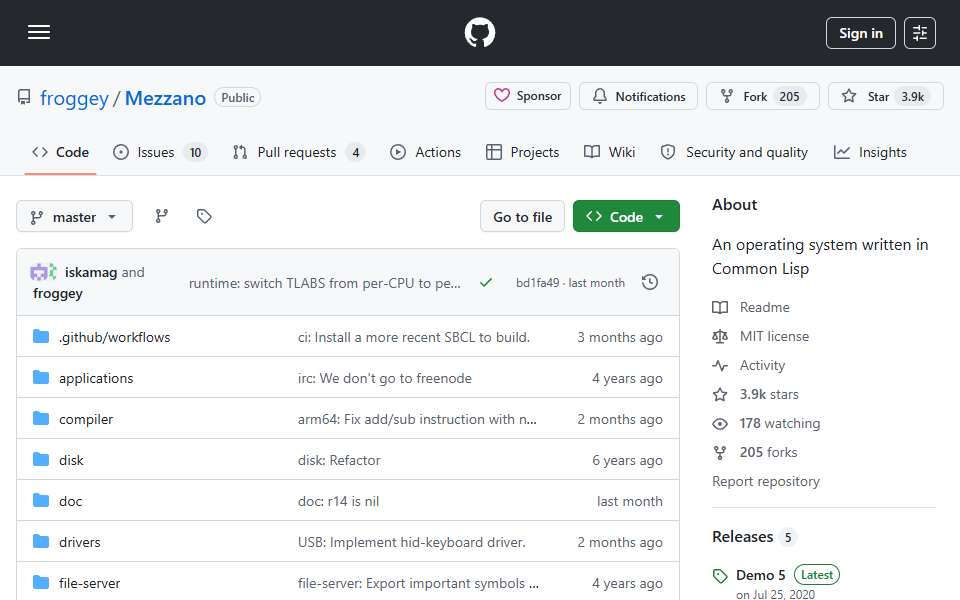Click the green commit status checkmark
The image size is (960, 600).
point(486,283)
